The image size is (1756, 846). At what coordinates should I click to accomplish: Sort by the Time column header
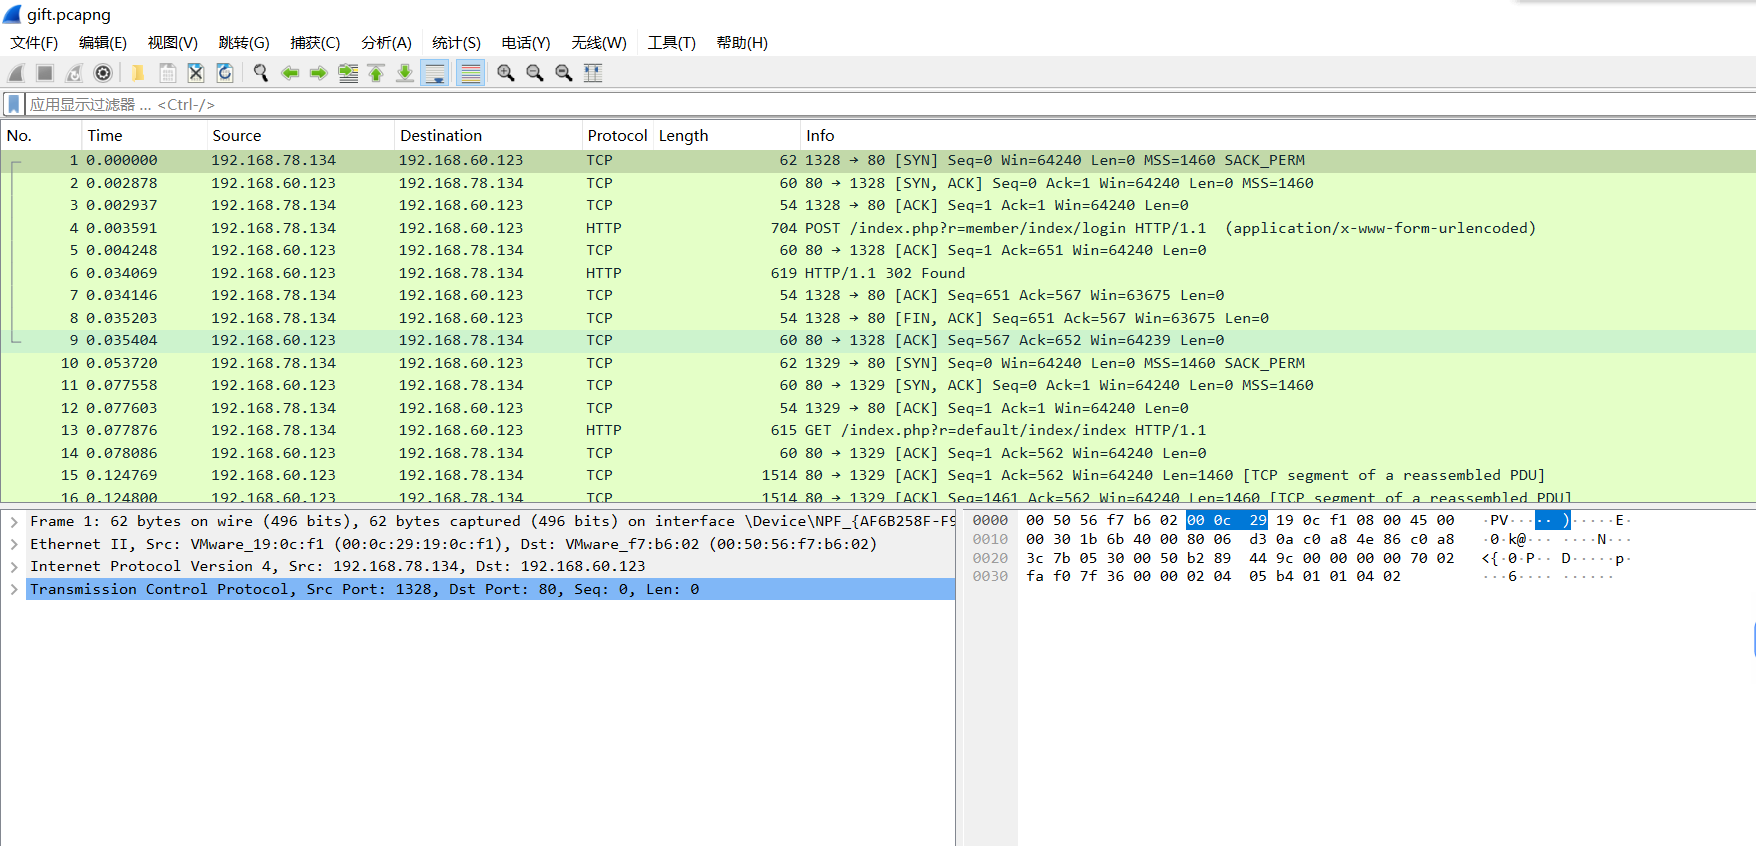(145, 136)
